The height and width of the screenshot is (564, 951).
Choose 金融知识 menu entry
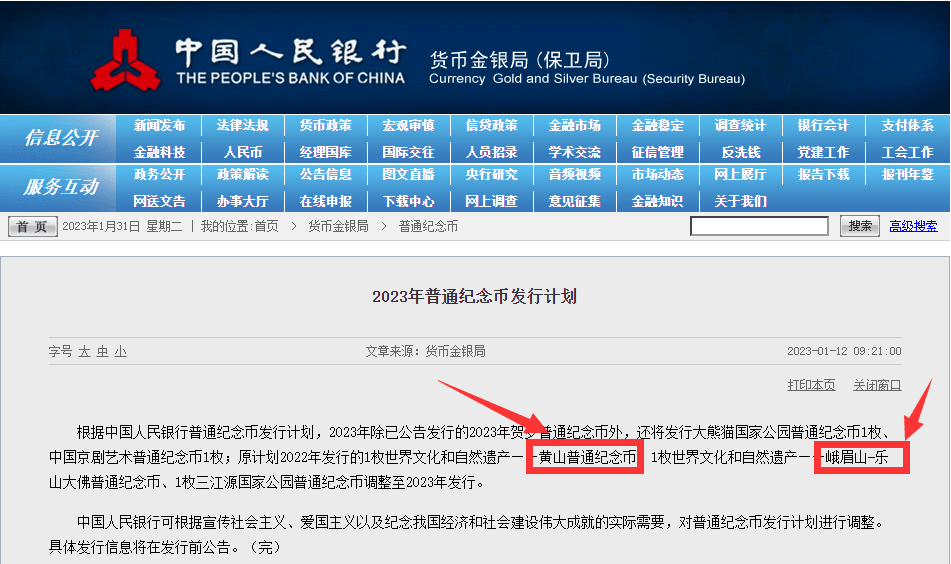[x=658, y=201]
